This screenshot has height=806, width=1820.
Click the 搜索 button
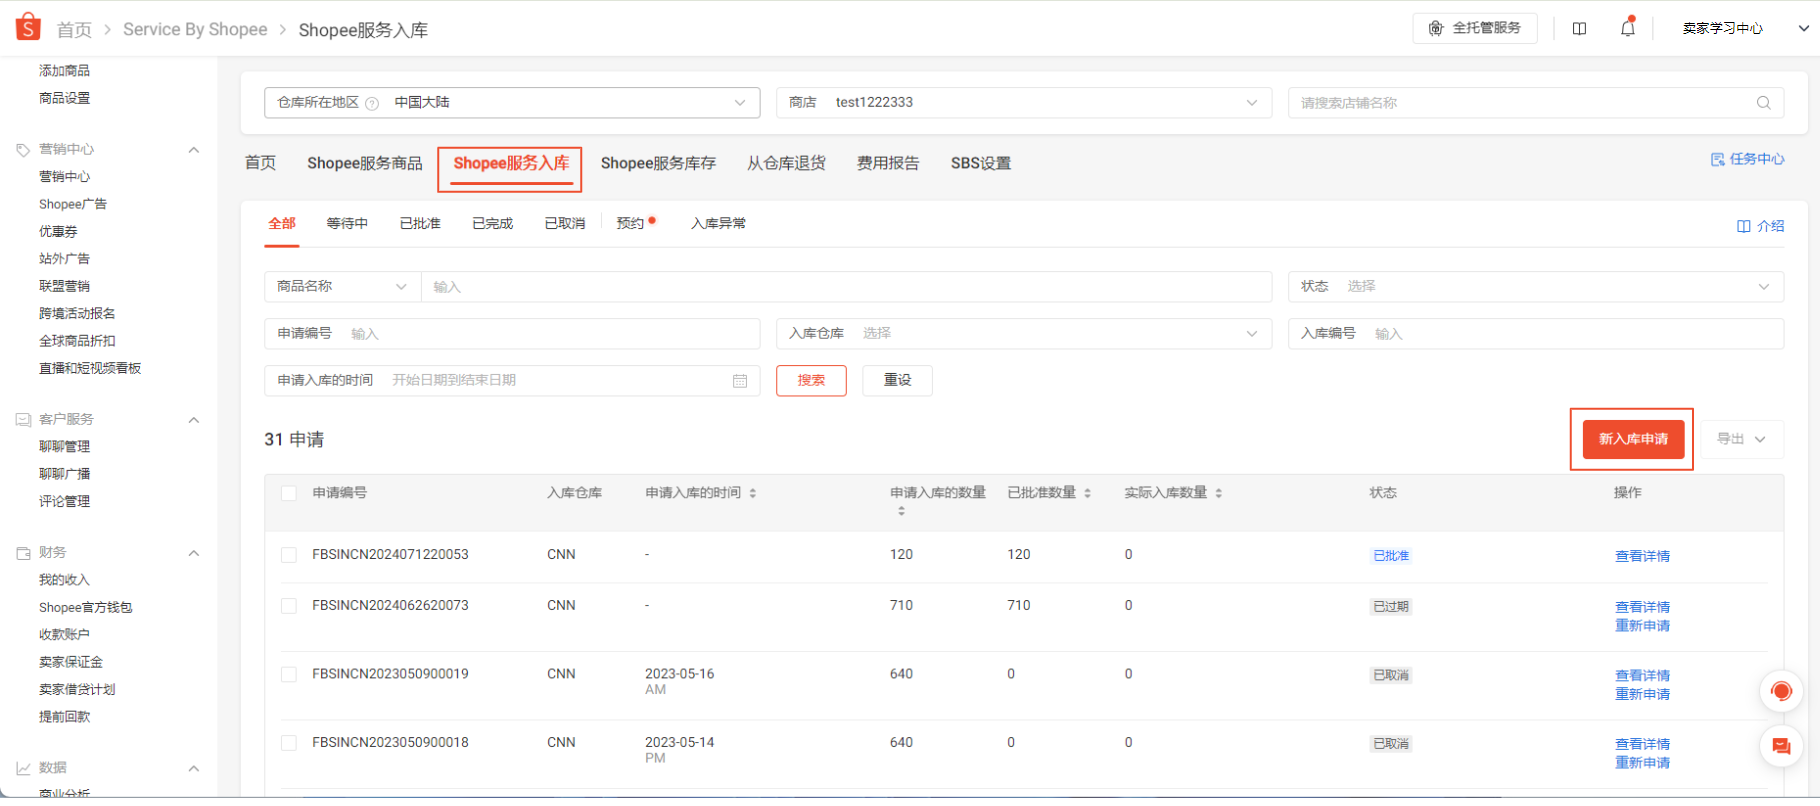[x=811, y=380]
